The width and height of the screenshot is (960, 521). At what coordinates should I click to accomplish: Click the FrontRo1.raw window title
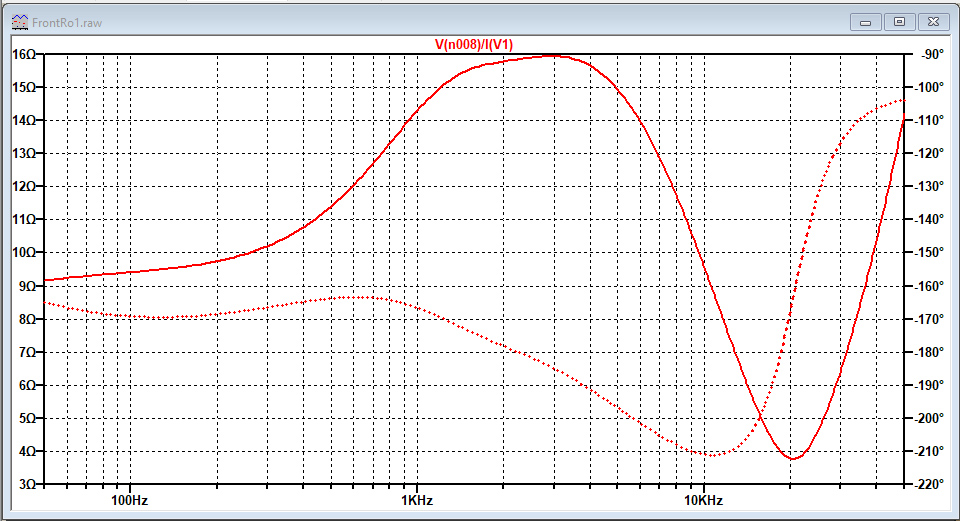pyautogui.click(x=67, y=23)
